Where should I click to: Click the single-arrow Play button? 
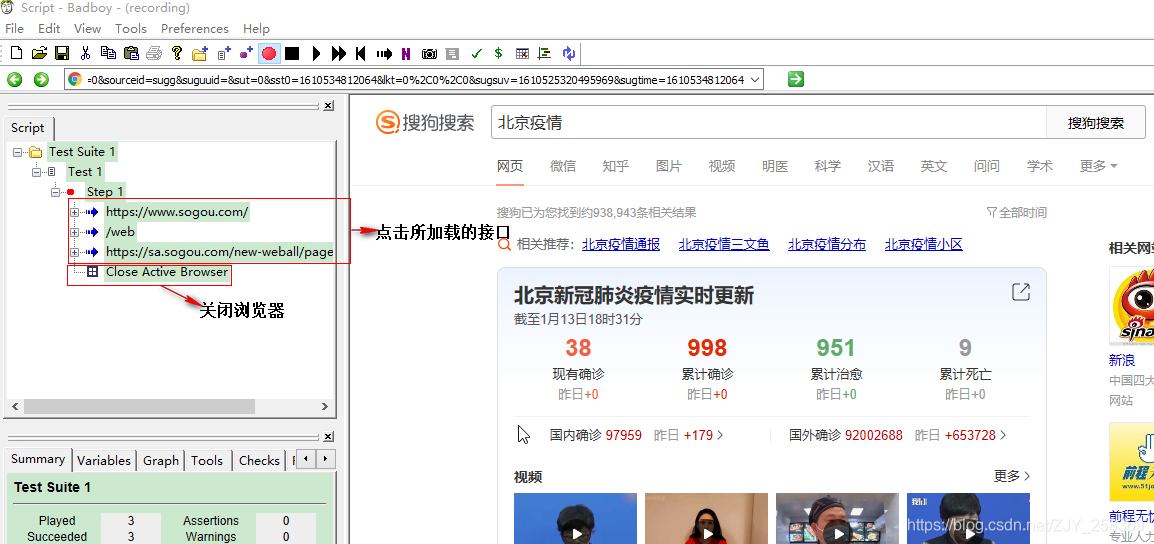coord(316,53)
